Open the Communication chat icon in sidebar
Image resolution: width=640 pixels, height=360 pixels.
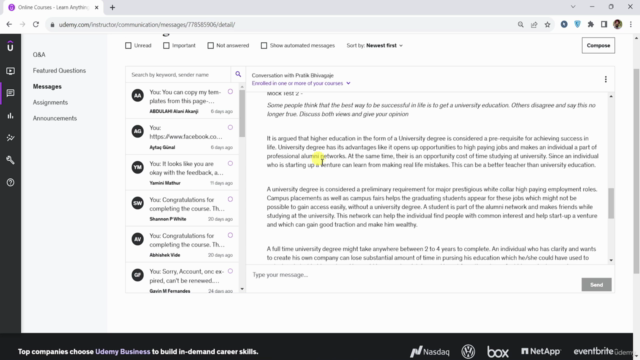pyautogui.click(x=10, y=93)
